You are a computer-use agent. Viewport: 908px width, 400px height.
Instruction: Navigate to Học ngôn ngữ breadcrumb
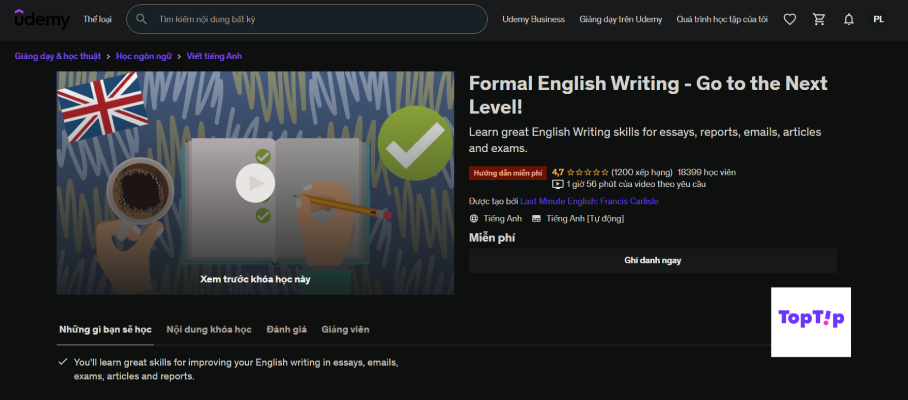click(x=144, y=56)
